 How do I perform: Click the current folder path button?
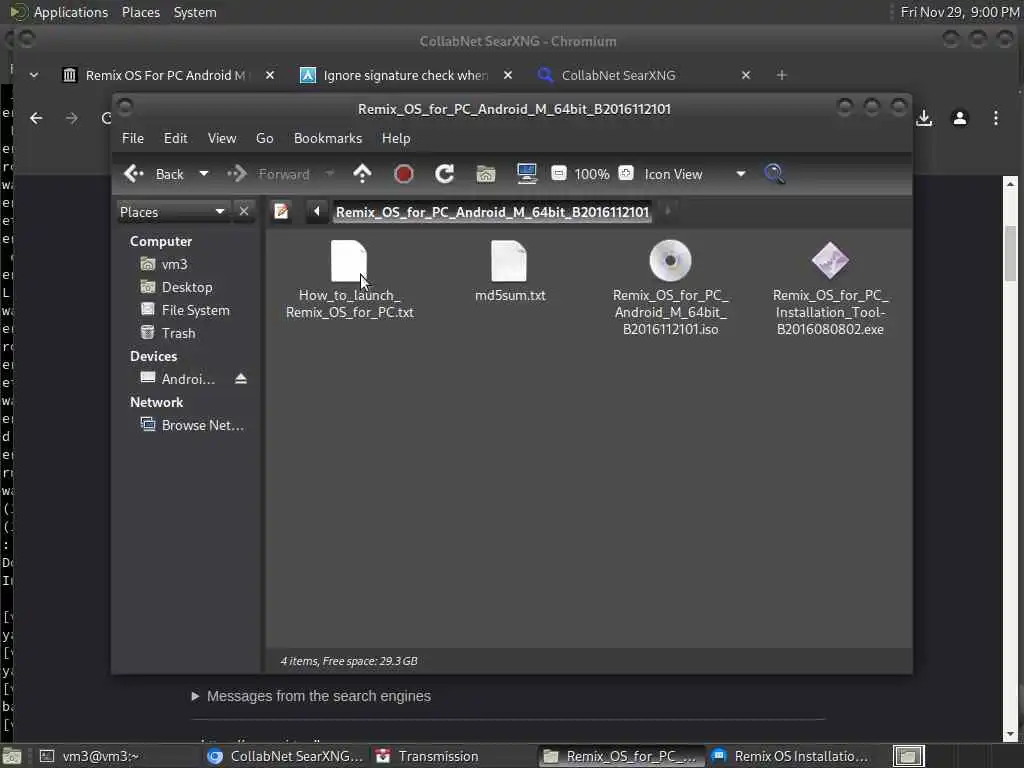492,212
